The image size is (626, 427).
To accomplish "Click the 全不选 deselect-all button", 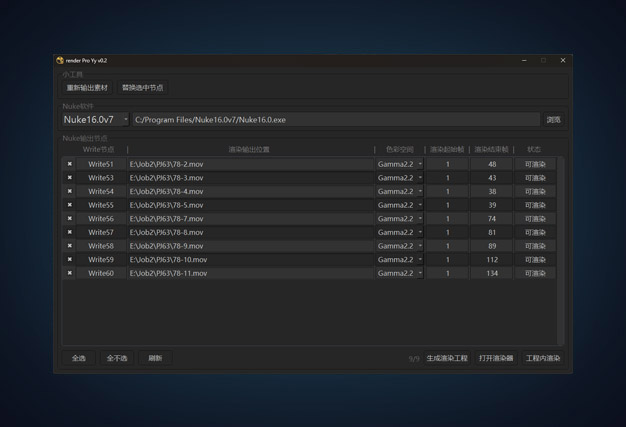I will pyautogui.click(x=117, y=358).
